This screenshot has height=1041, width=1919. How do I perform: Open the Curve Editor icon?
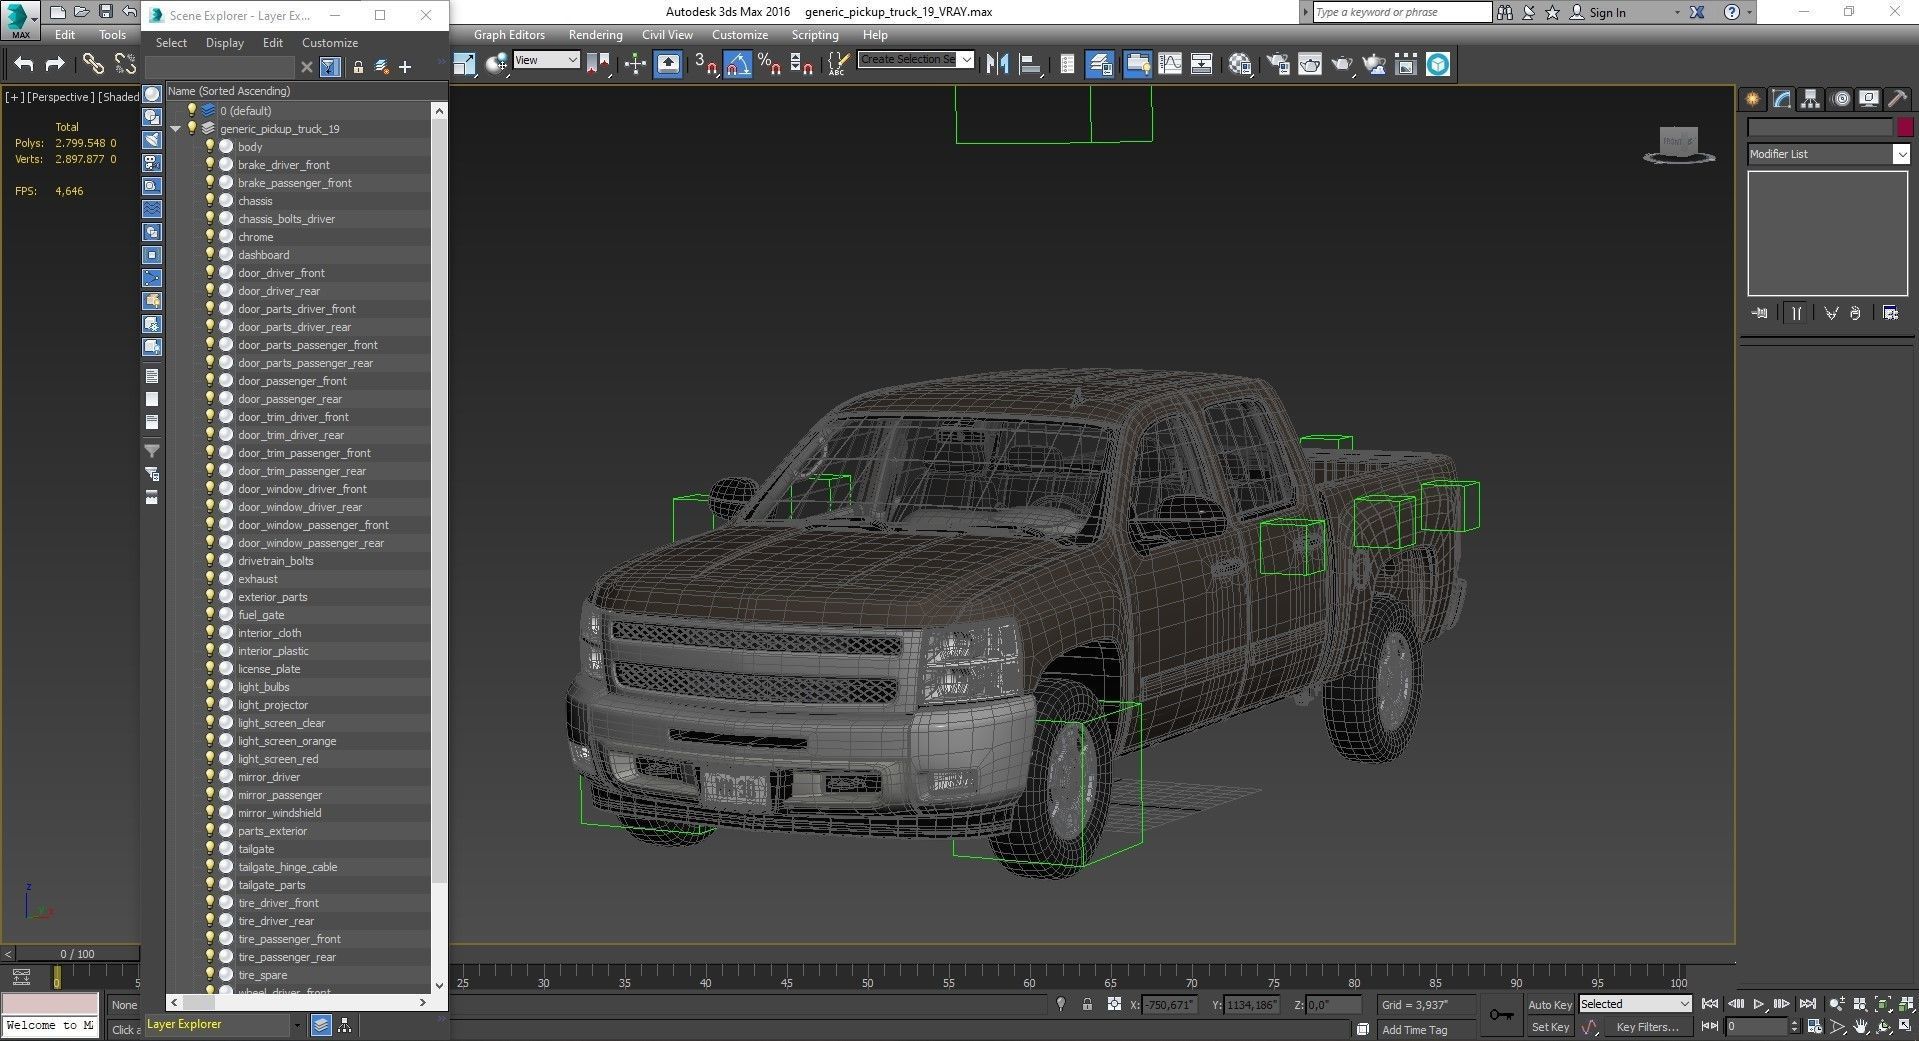pyautogui.click(x=1170, y=64)
